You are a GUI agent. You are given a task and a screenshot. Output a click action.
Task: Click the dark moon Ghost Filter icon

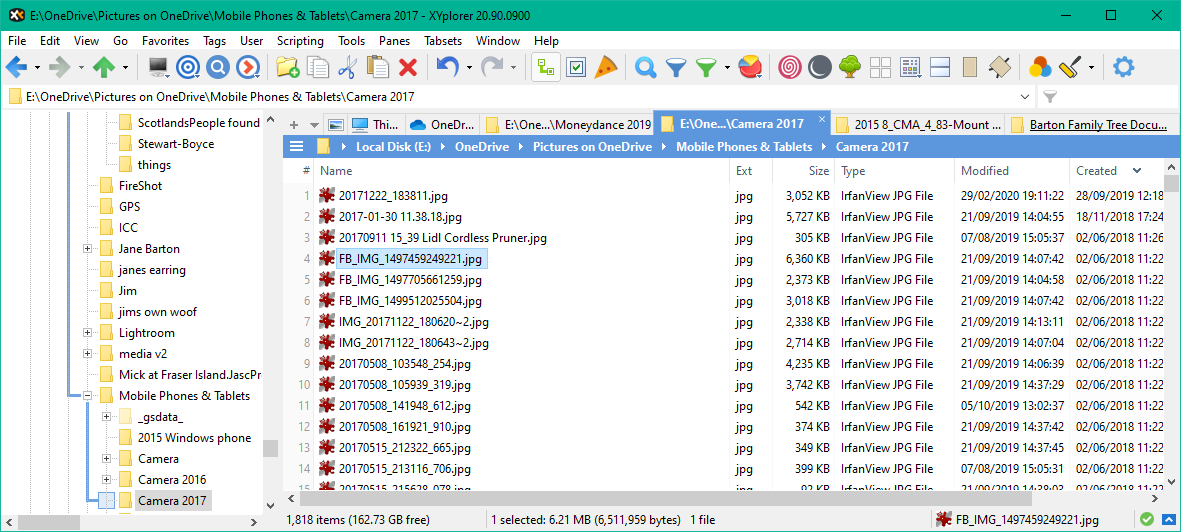[820, 67]
